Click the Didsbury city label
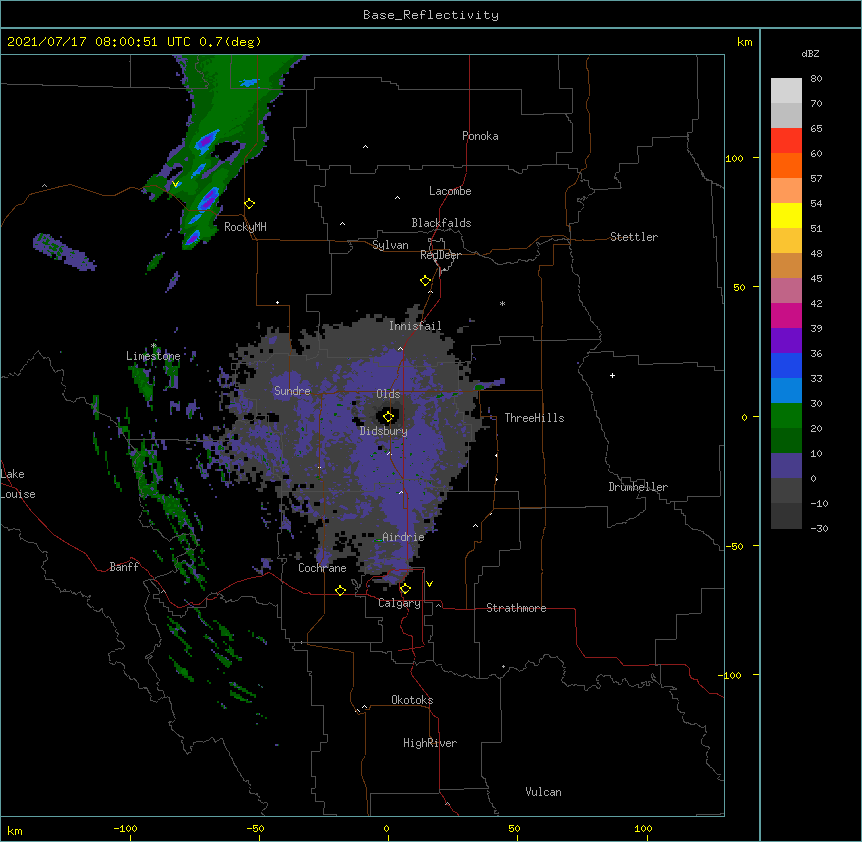Screen dimensions: 862x842 pos(383,431)
